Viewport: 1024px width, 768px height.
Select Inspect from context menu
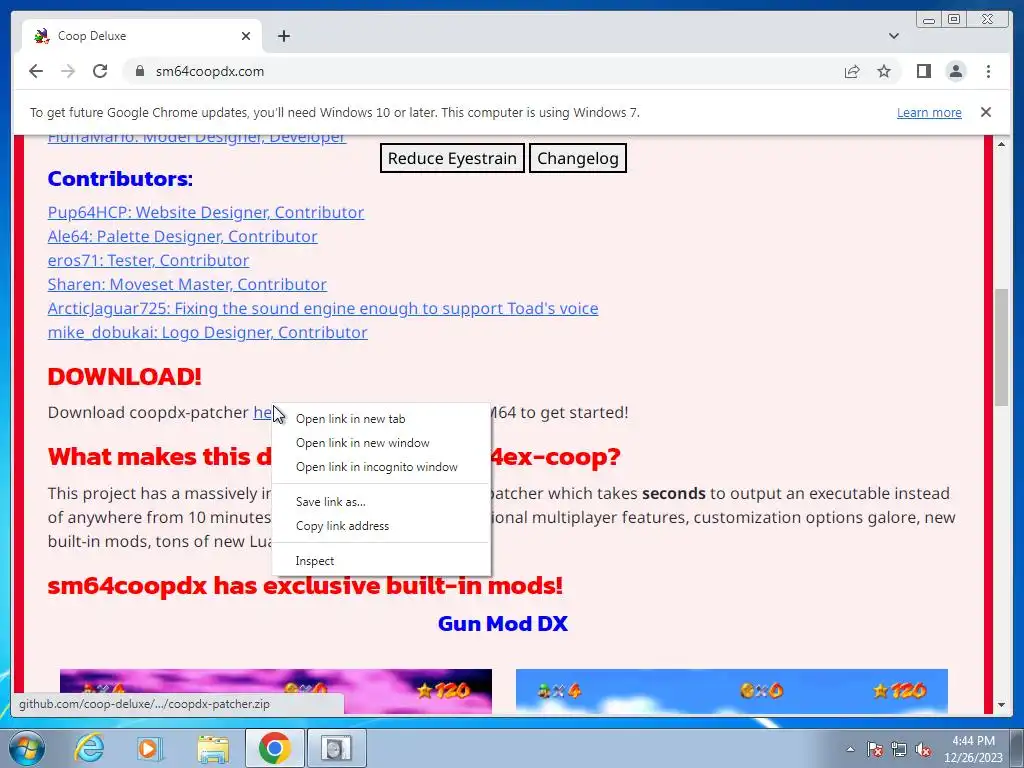coord(381,560)
